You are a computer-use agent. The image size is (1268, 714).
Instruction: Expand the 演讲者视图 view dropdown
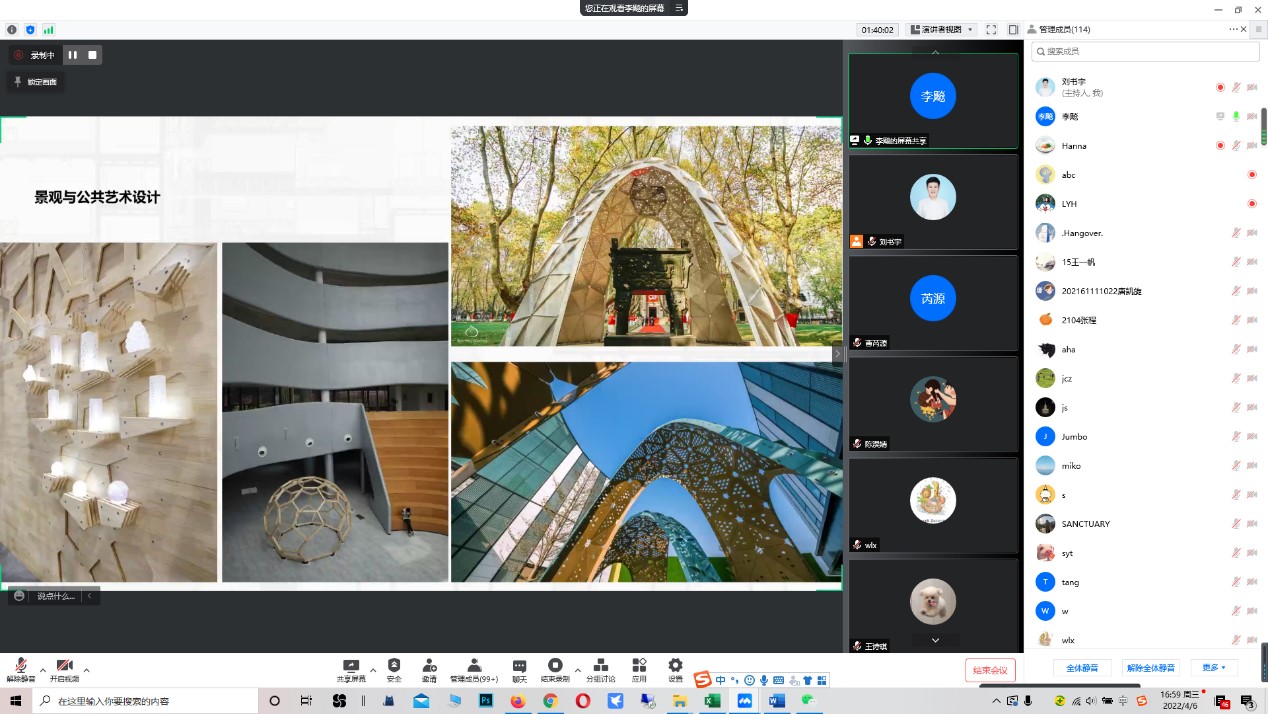pos(941,30)
